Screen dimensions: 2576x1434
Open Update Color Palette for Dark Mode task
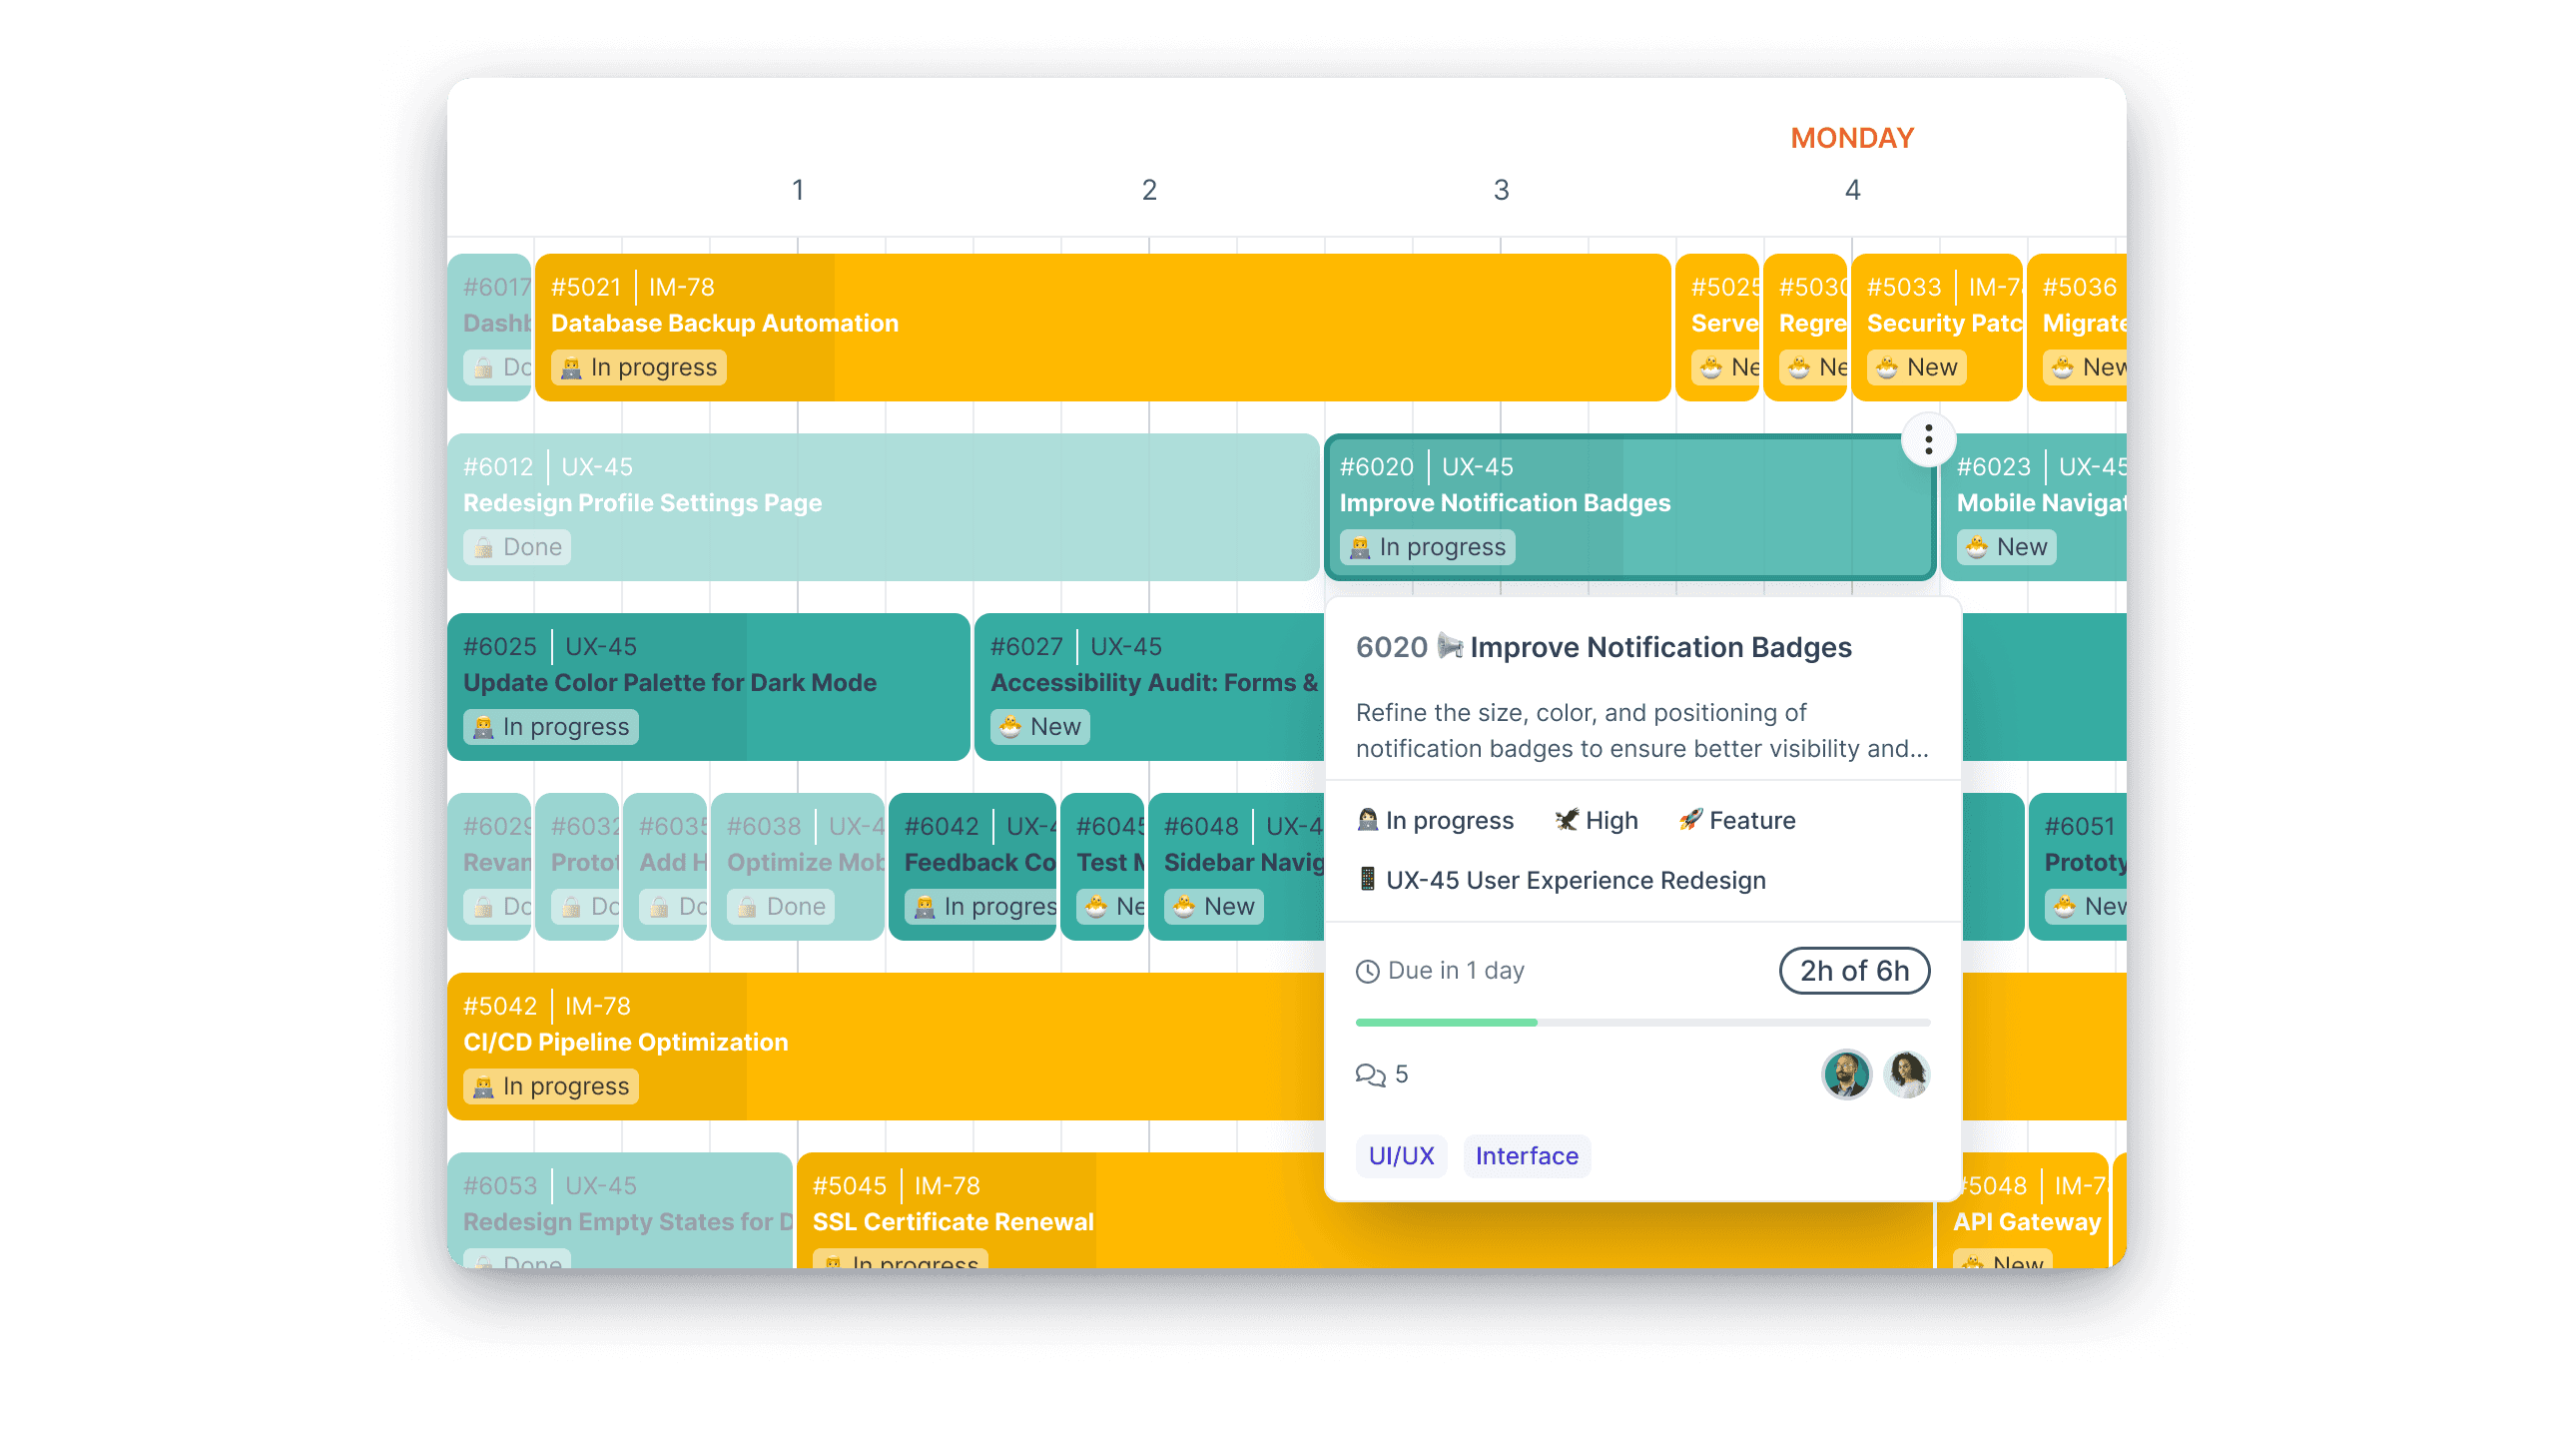tap(669, 682)
